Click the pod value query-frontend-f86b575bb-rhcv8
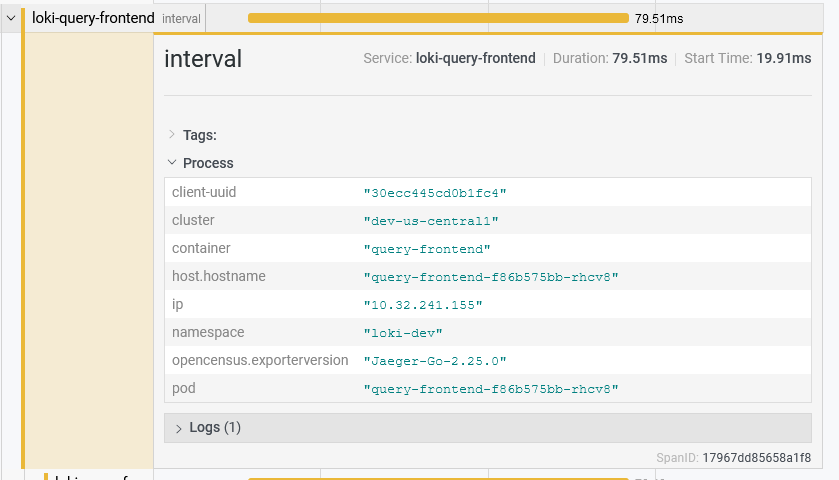 point(491,389)
